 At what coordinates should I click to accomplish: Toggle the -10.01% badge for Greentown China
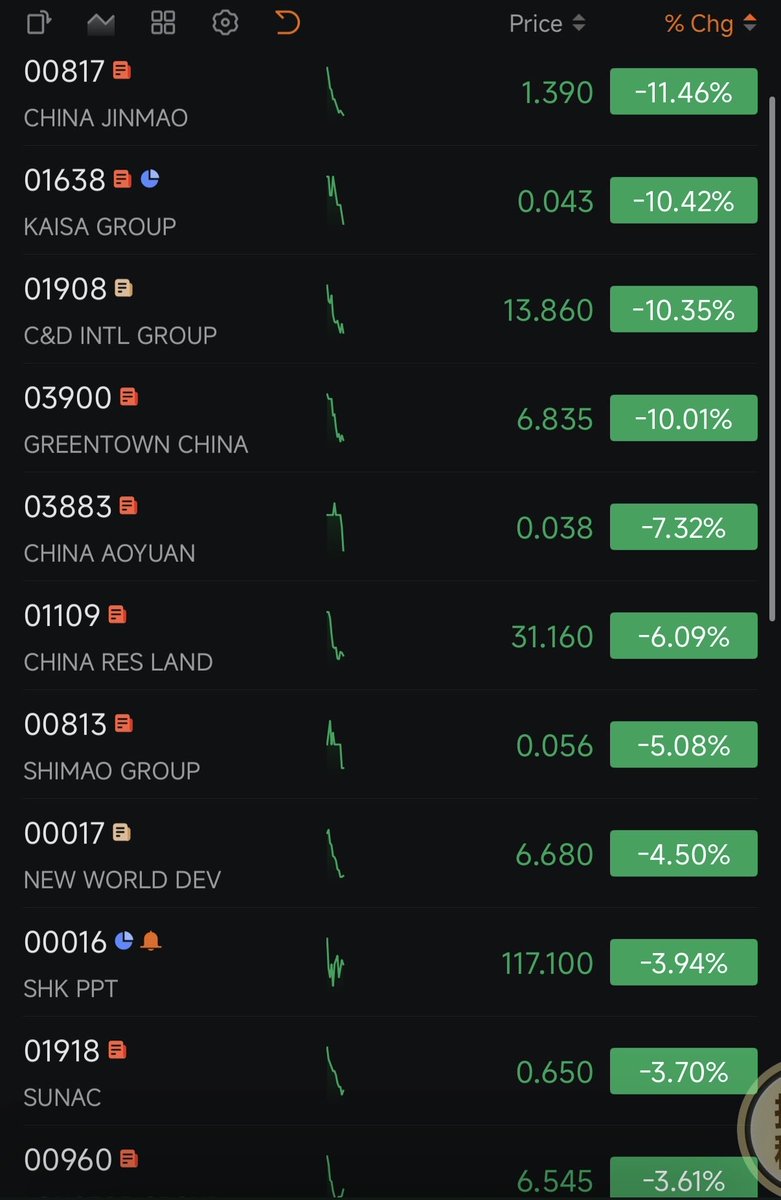tap(684, 419)
